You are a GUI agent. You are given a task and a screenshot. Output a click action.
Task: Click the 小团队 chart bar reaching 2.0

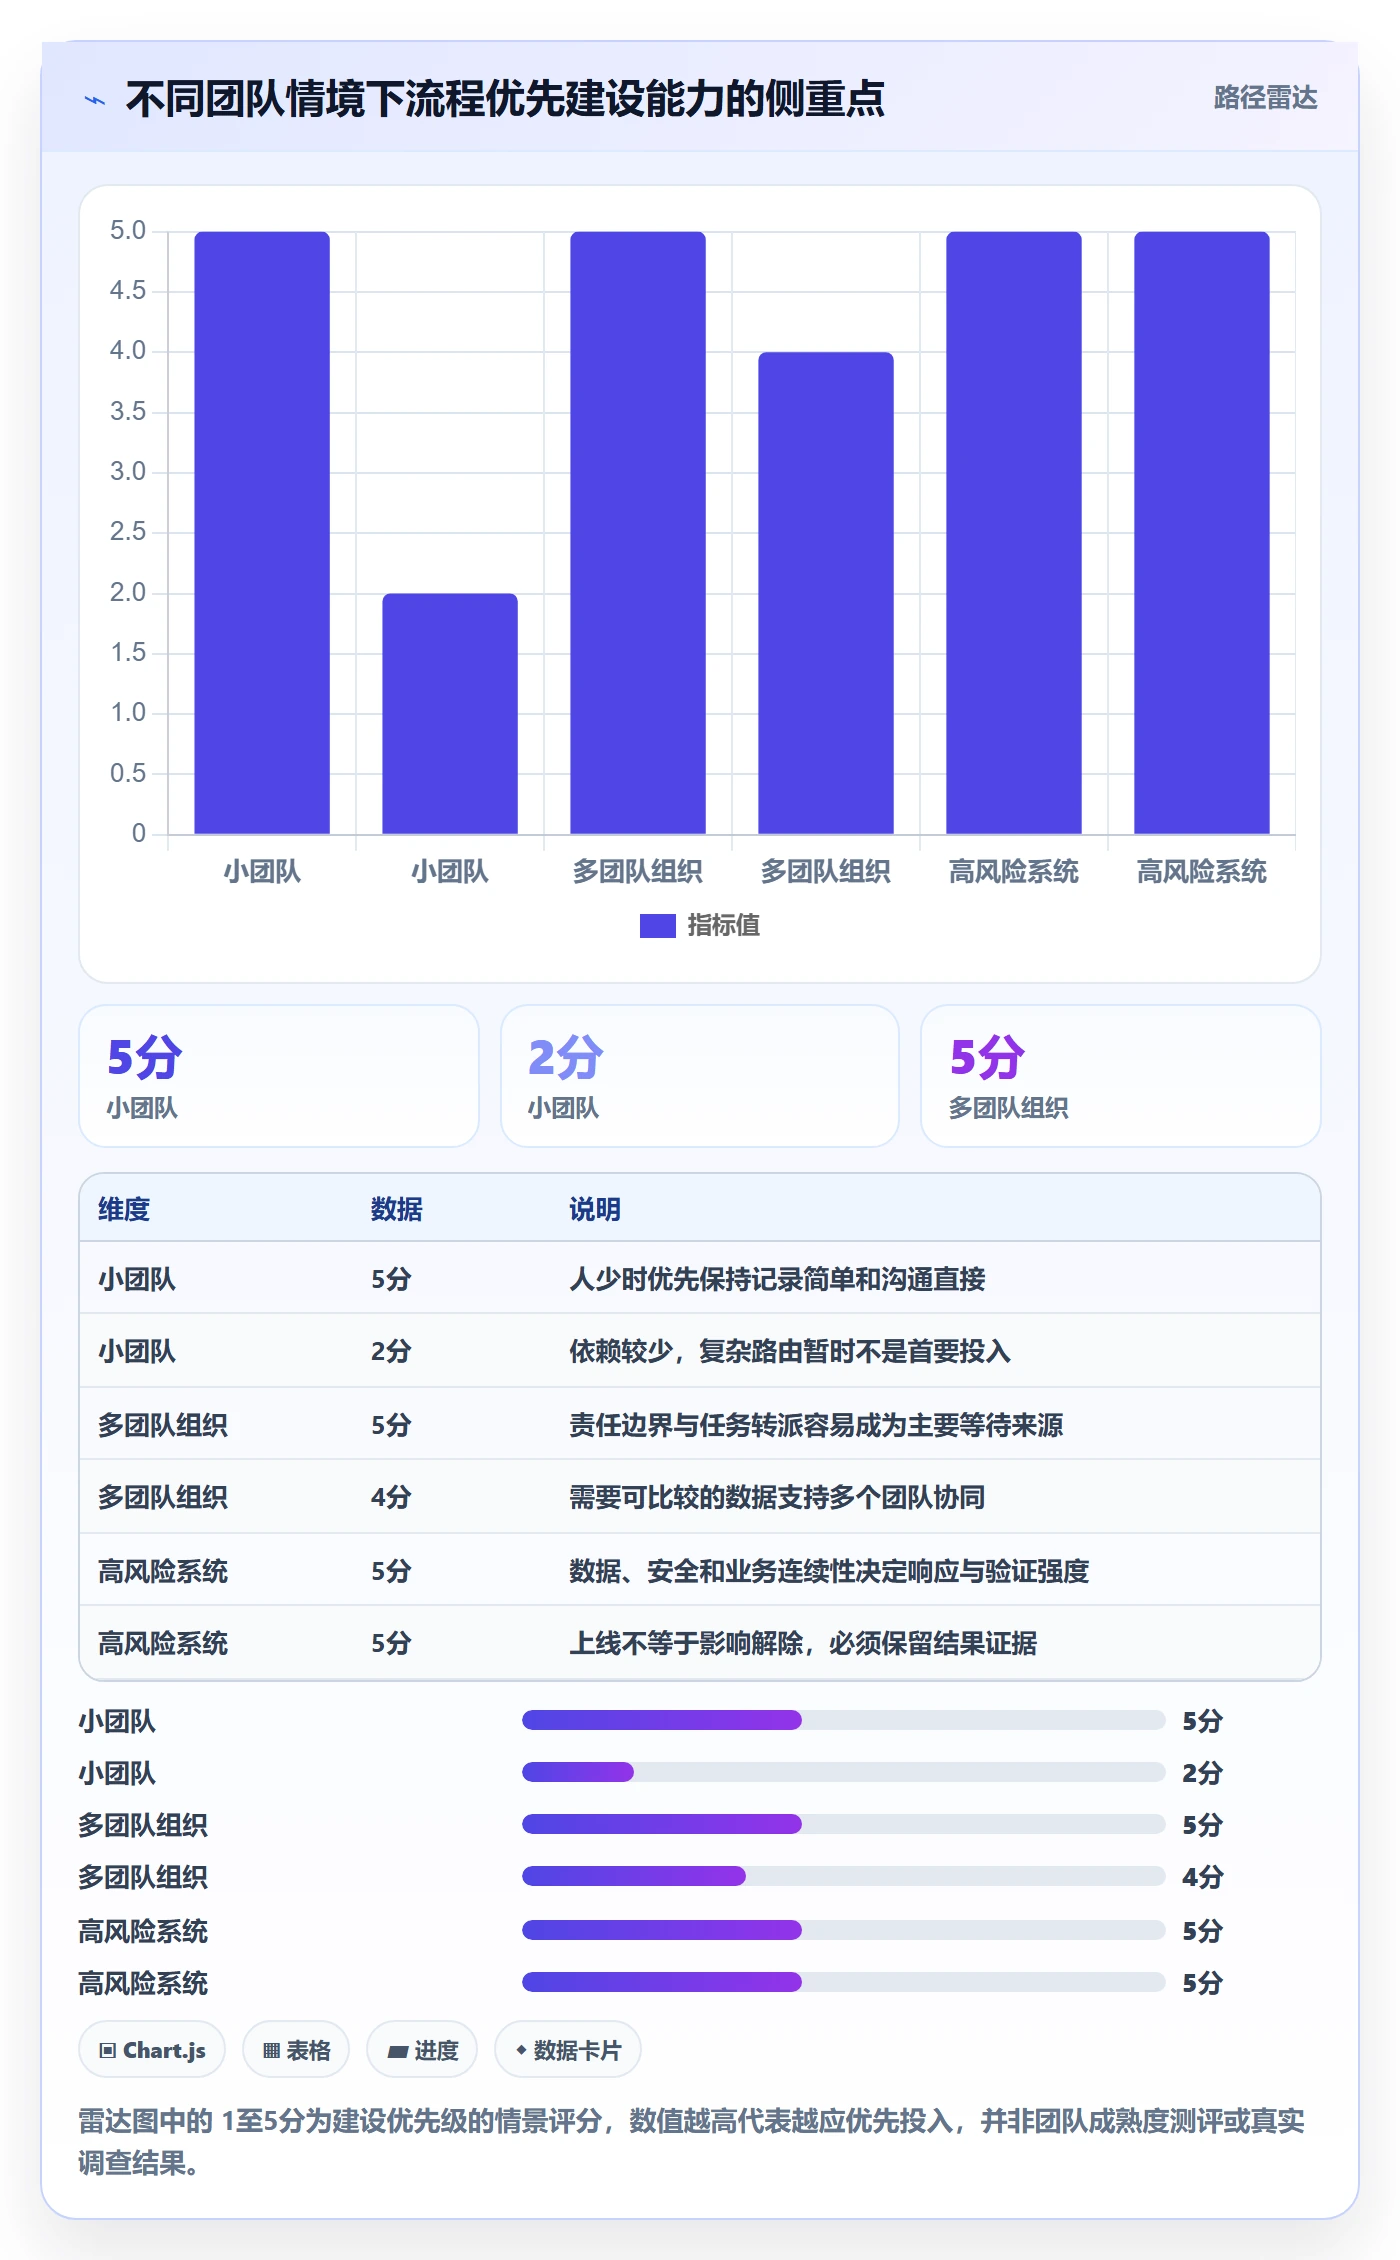pos(450,713)
